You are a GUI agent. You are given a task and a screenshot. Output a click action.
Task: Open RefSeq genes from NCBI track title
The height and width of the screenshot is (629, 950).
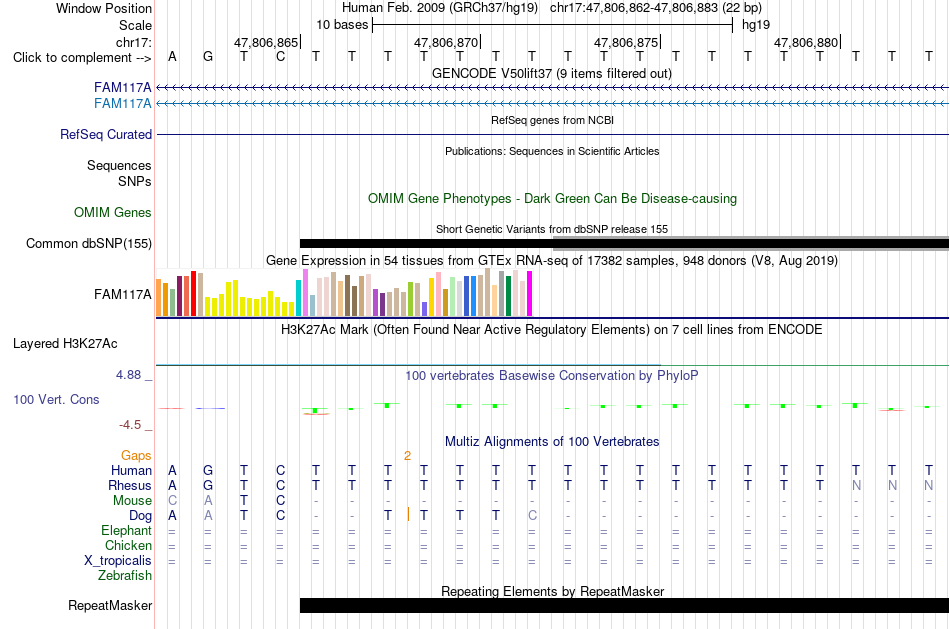[x=552, y=120]
